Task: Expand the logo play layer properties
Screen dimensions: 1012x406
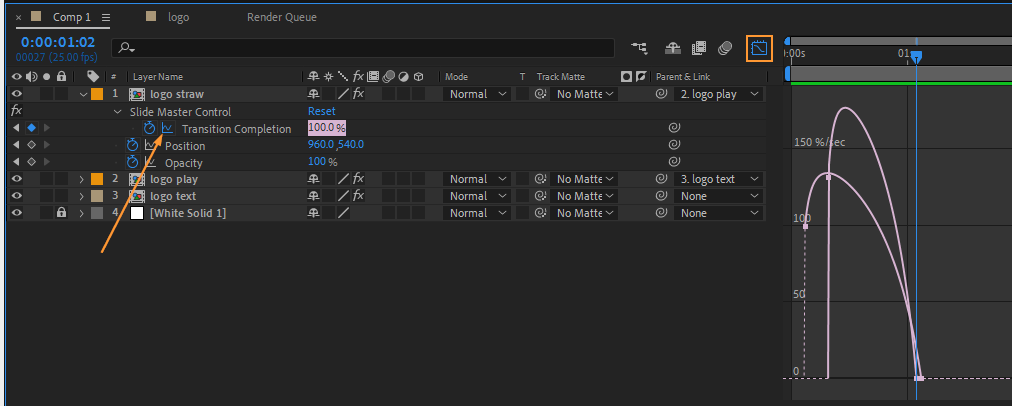Action: [x=82, y=179]
